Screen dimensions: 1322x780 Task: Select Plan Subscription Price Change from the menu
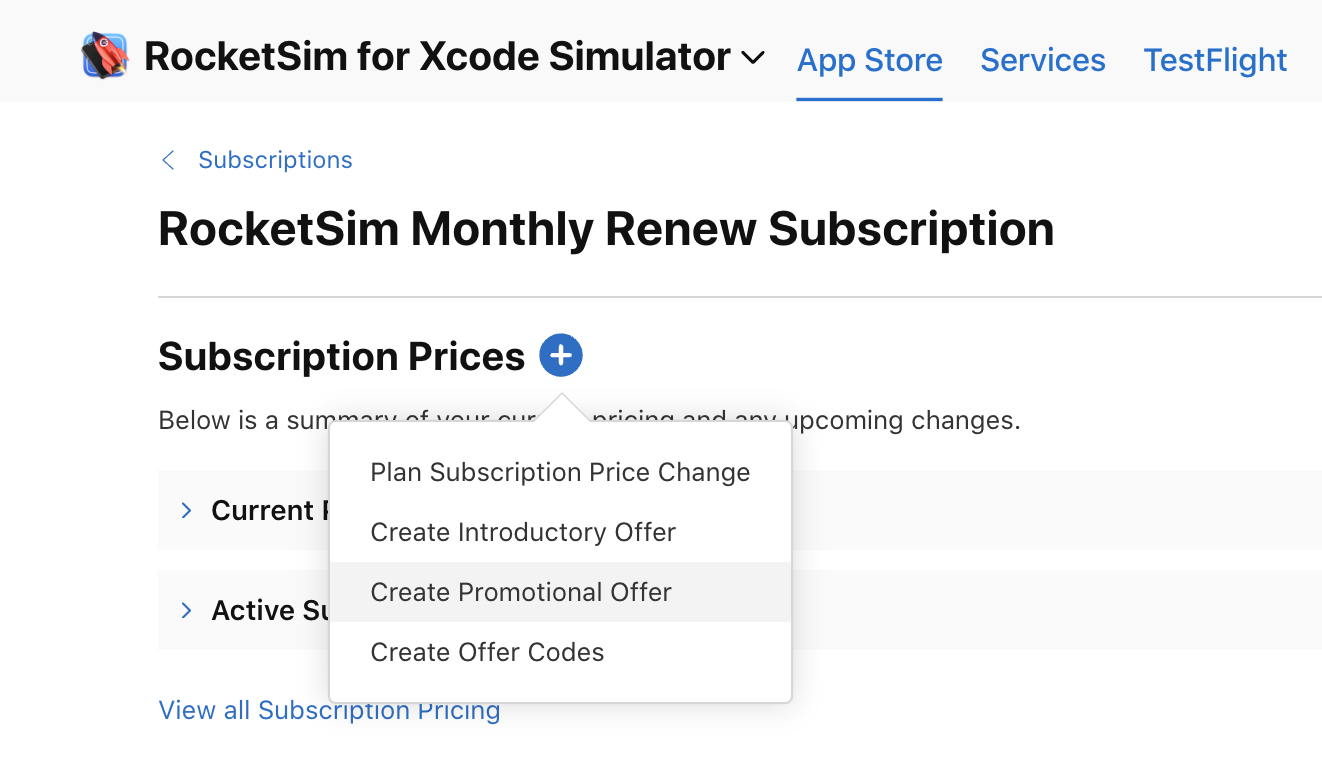(x=560, y=472)
